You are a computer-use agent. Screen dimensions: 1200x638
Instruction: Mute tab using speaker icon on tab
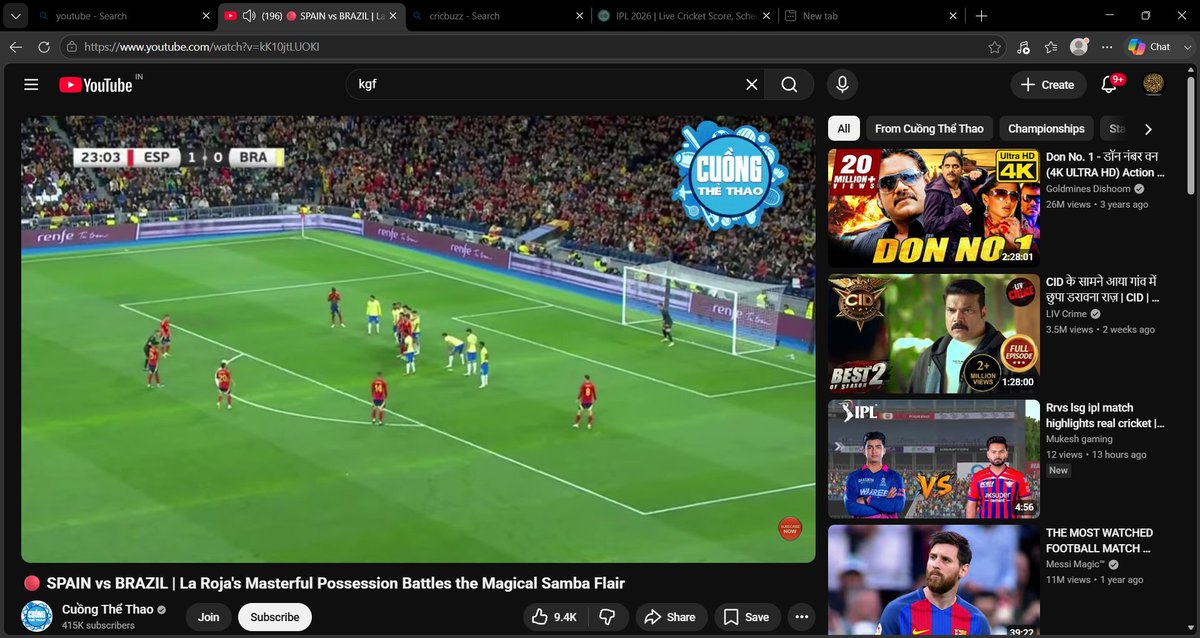tap(249, 16)
